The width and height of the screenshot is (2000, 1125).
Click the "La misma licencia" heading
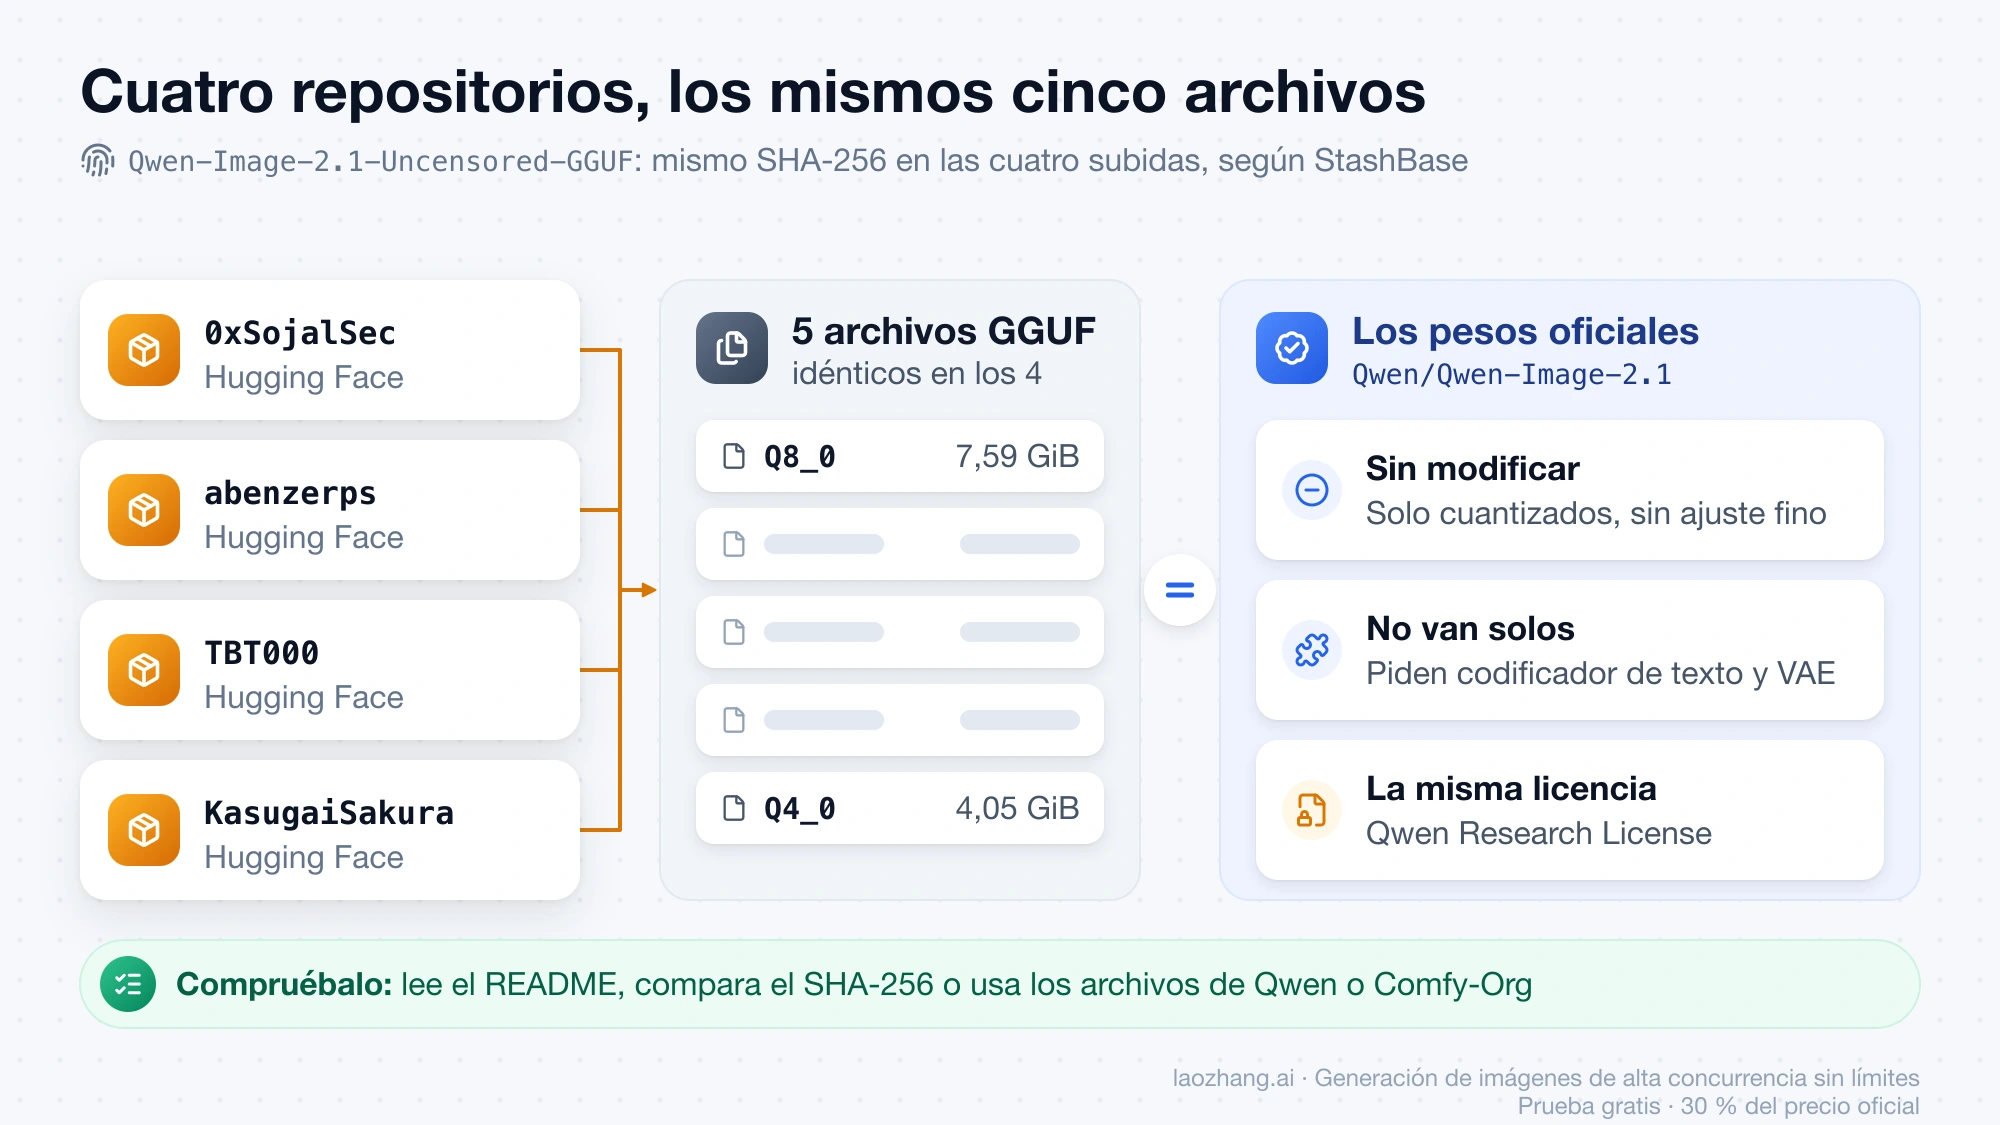(1511, 788)
